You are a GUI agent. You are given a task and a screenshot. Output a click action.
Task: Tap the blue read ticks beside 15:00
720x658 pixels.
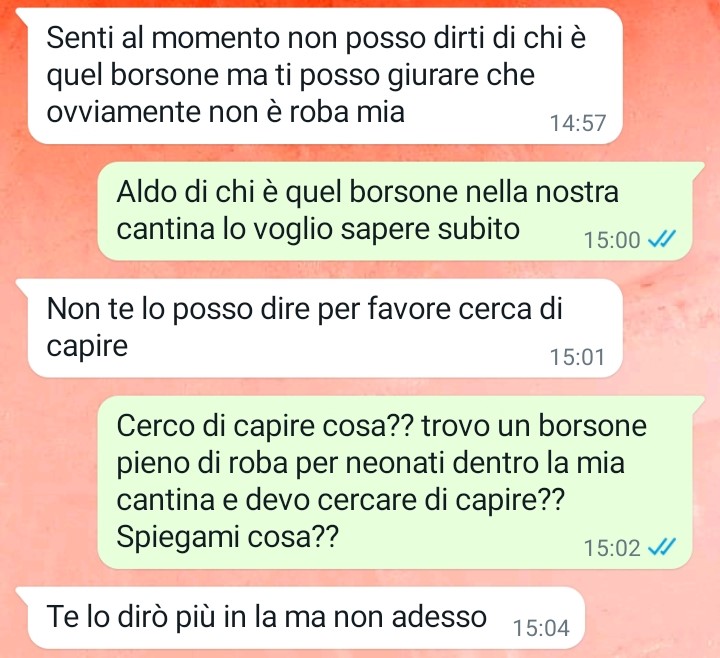(661, 239)
